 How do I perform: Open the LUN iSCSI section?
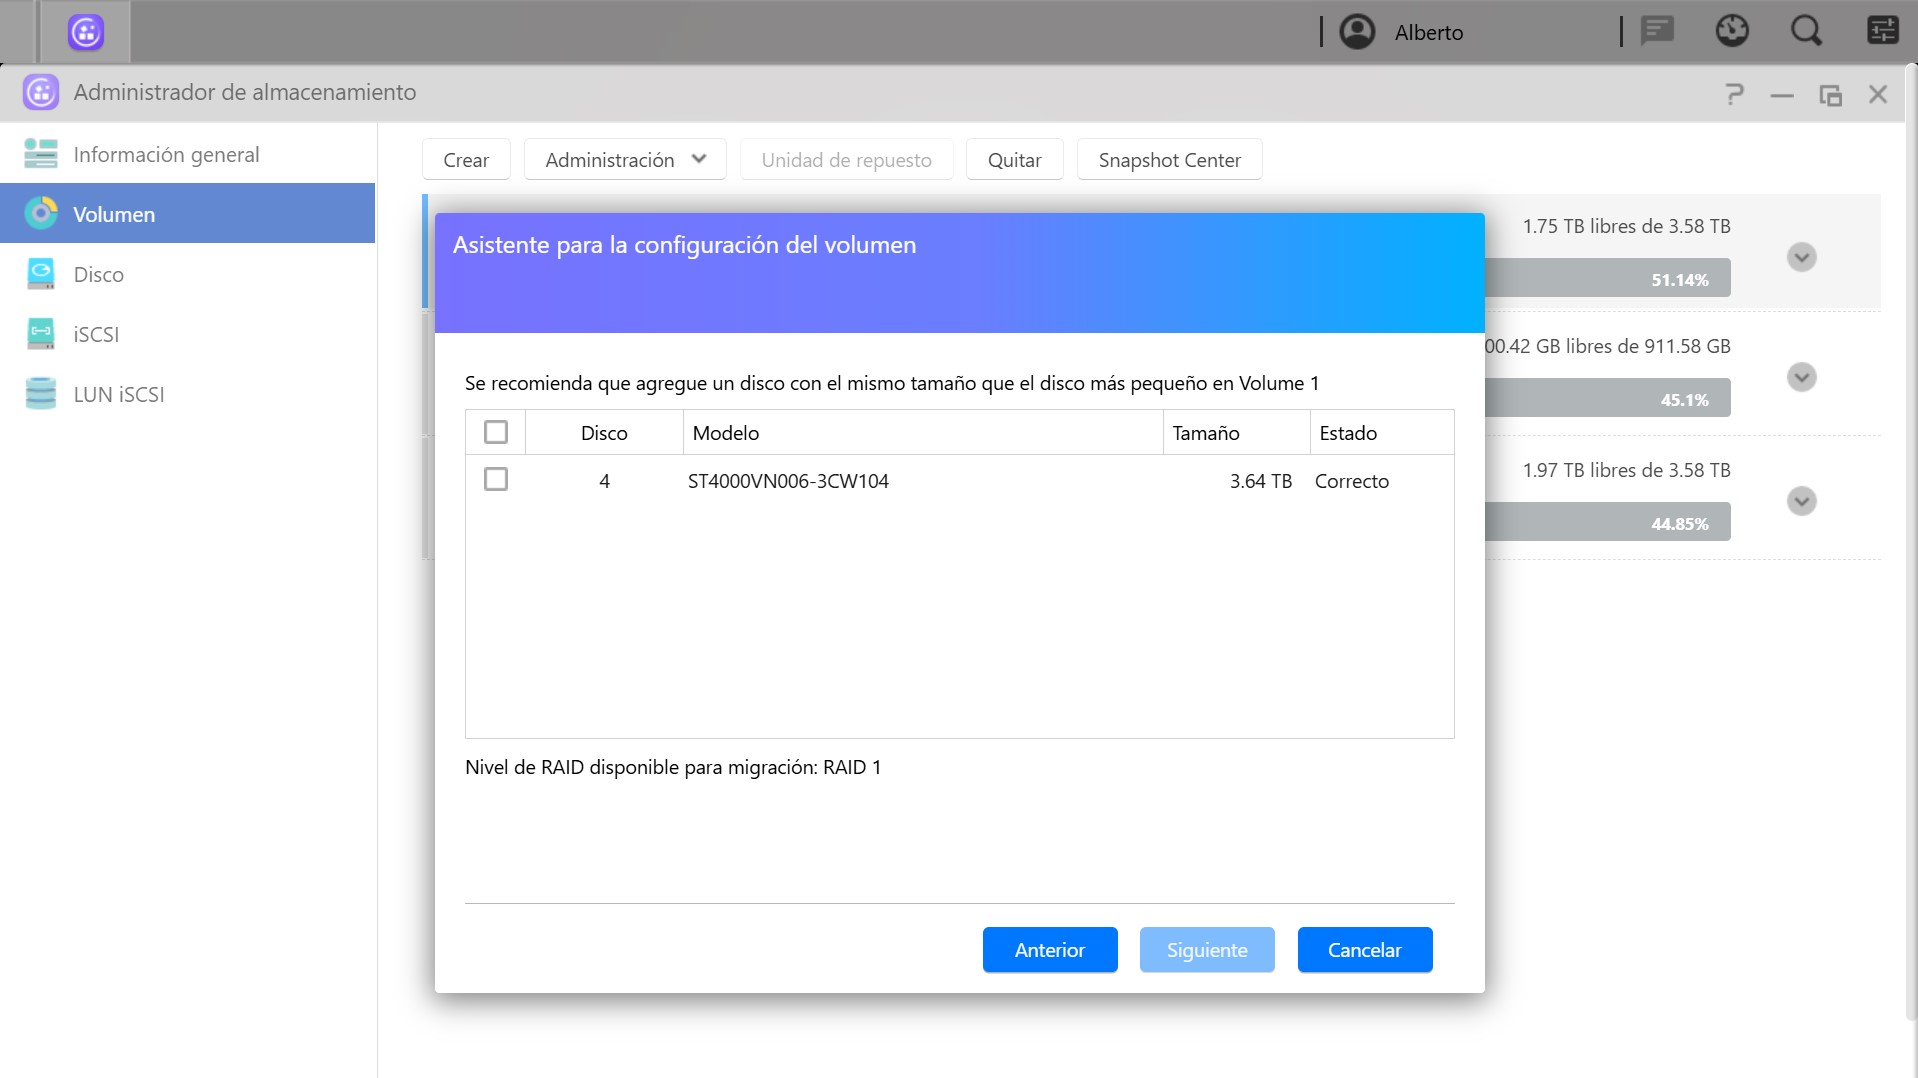[118, 394]
